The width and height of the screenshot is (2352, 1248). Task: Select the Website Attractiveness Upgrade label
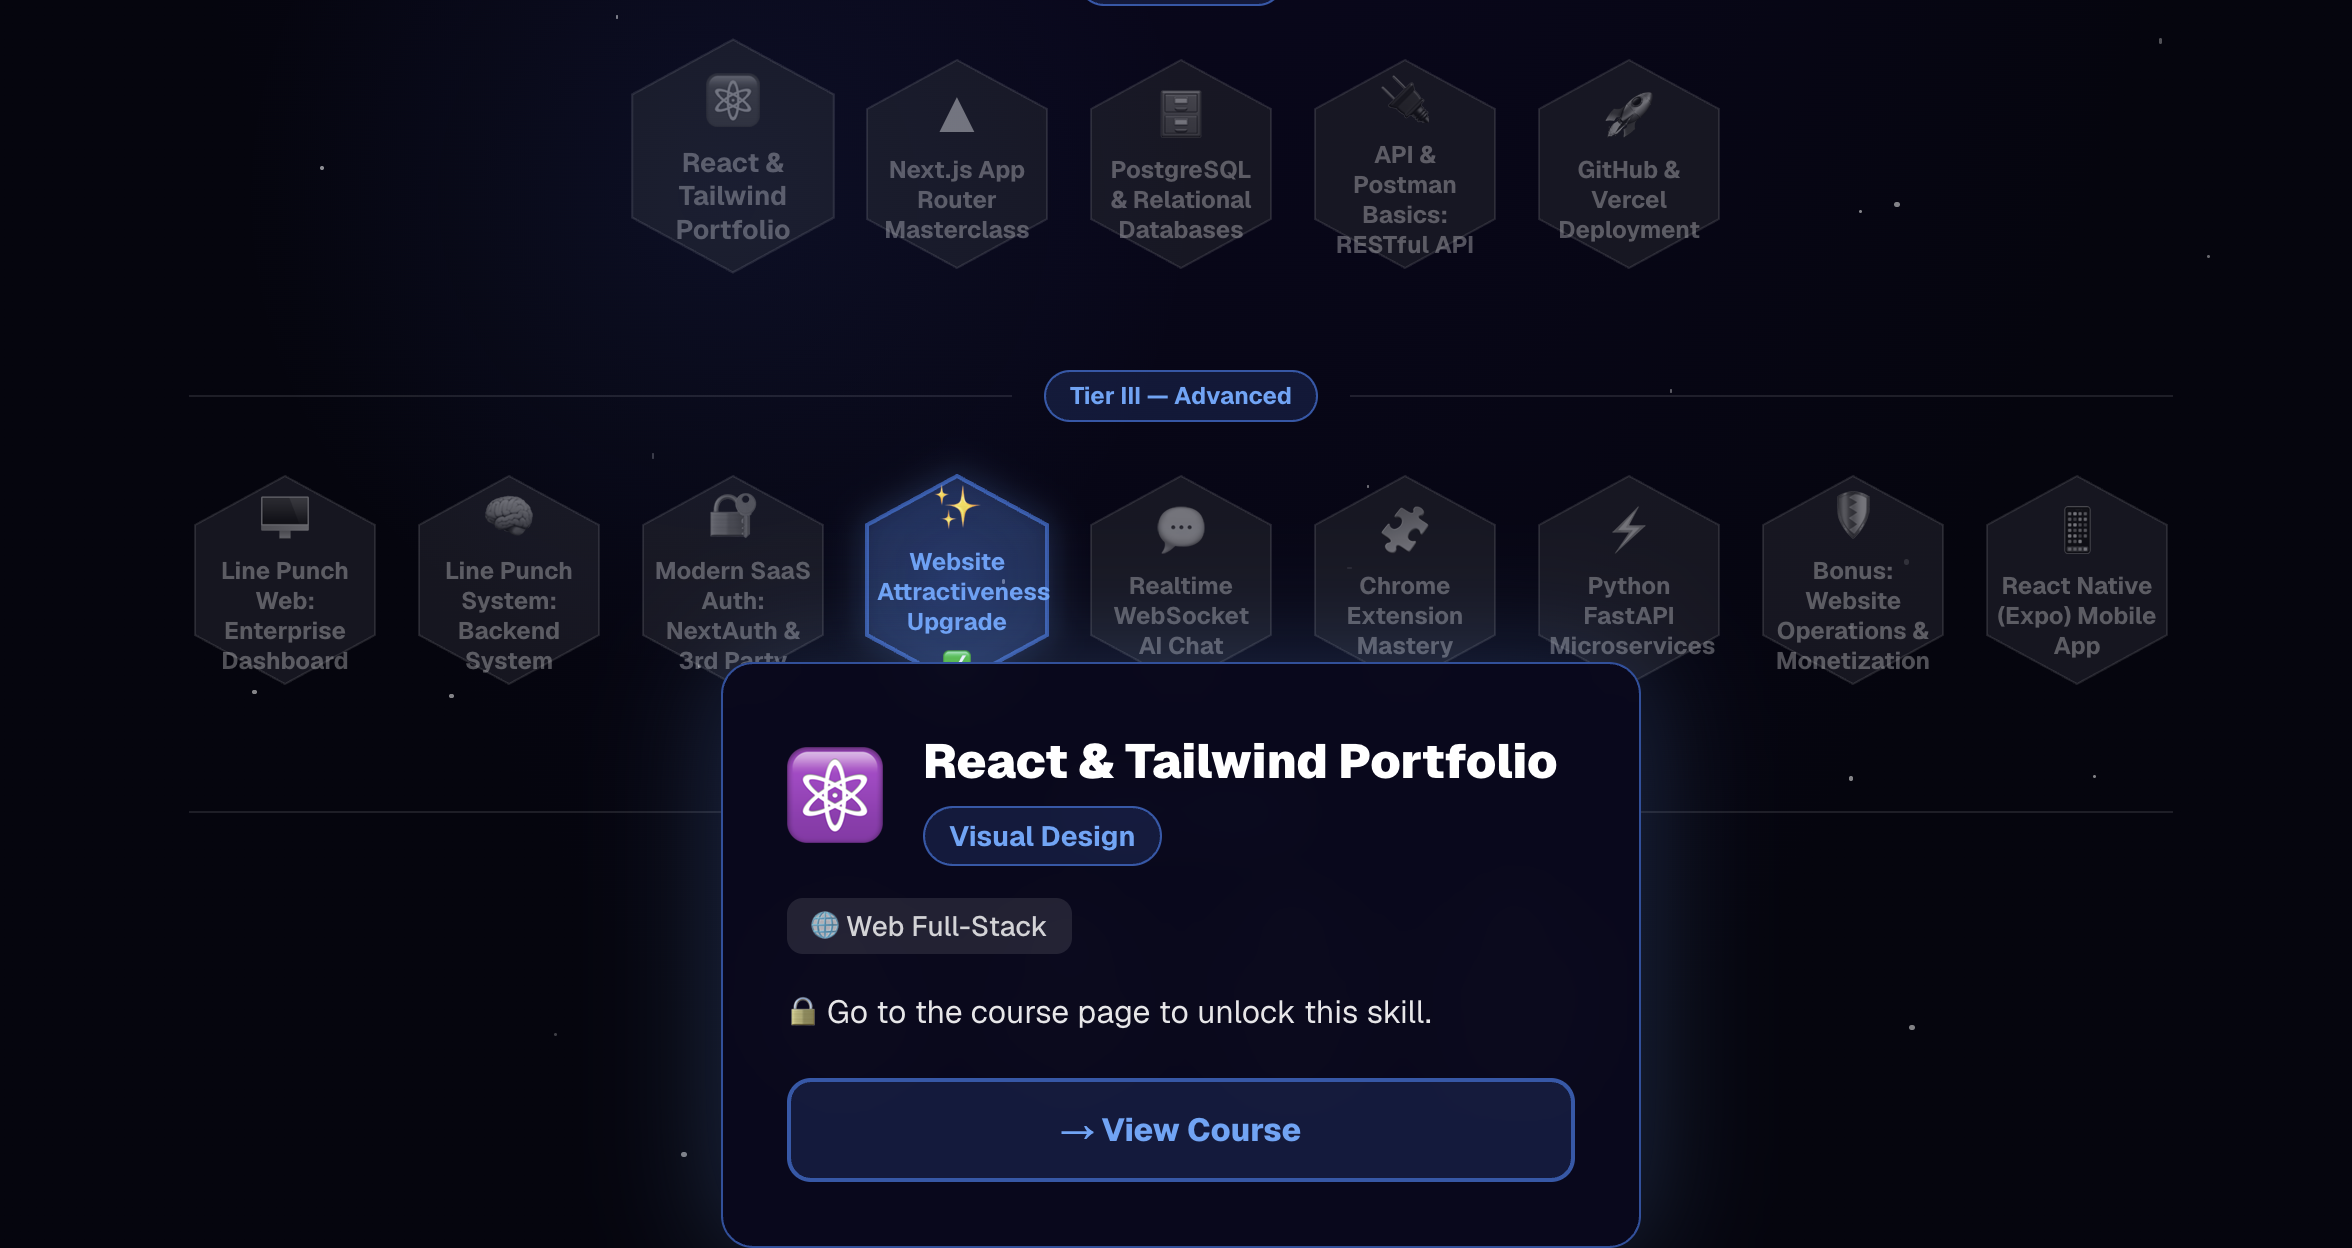coord(963,592)
